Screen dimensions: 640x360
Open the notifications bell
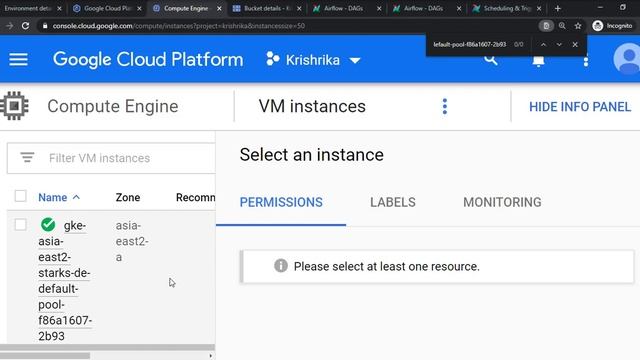click(x=538, y=61)
